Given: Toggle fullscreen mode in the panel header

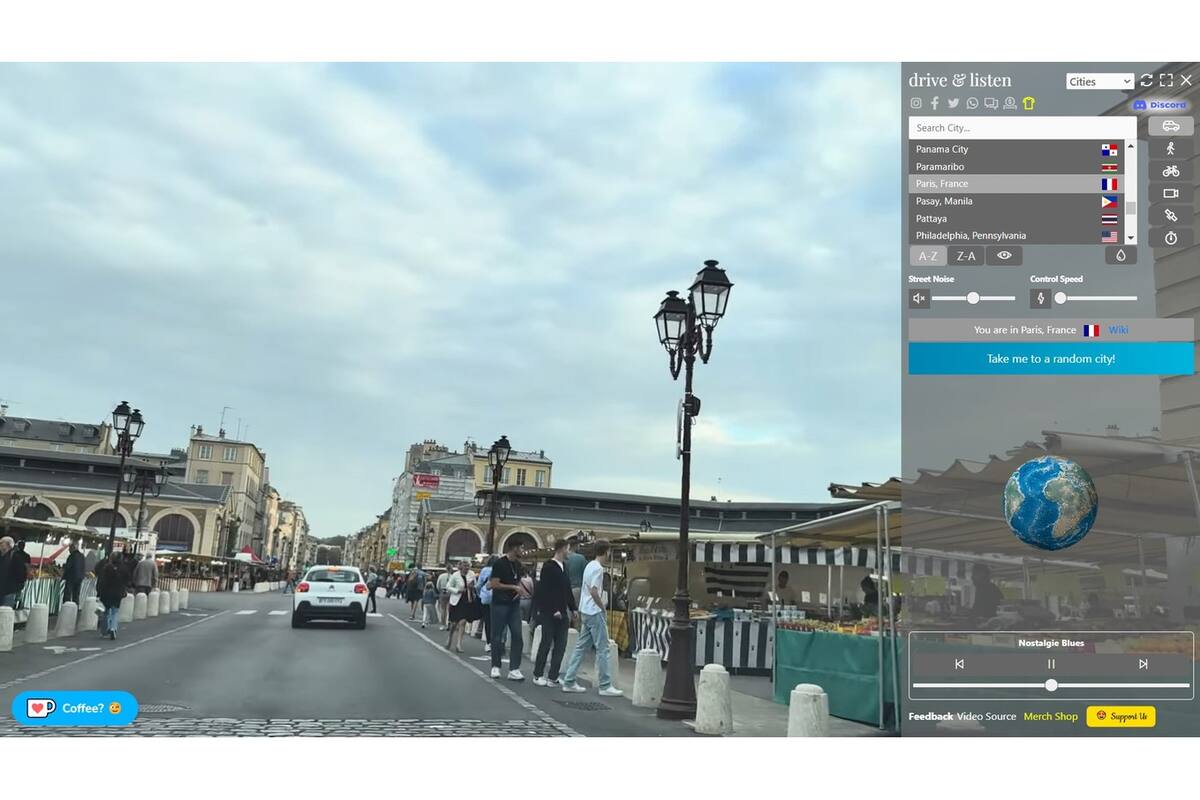Looking at the screenshot, I should [x=1166, y=80].
